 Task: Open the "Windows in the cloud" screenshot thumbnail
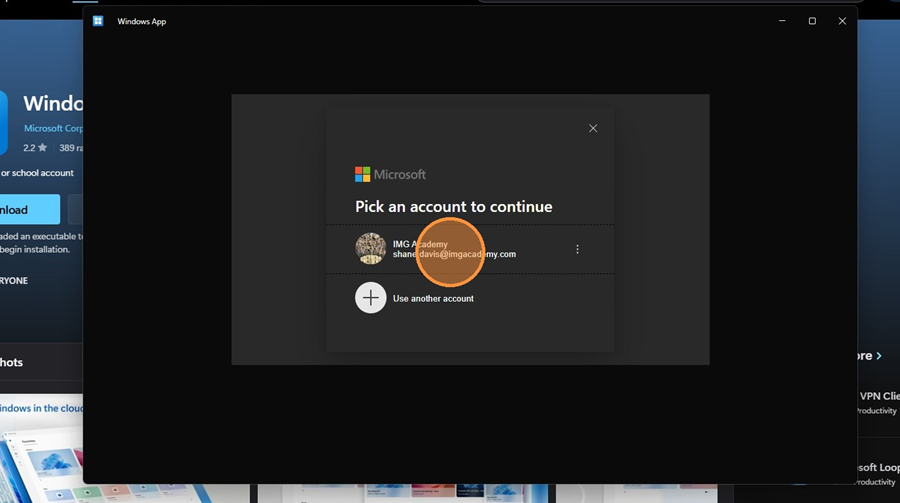pos(40,450)
